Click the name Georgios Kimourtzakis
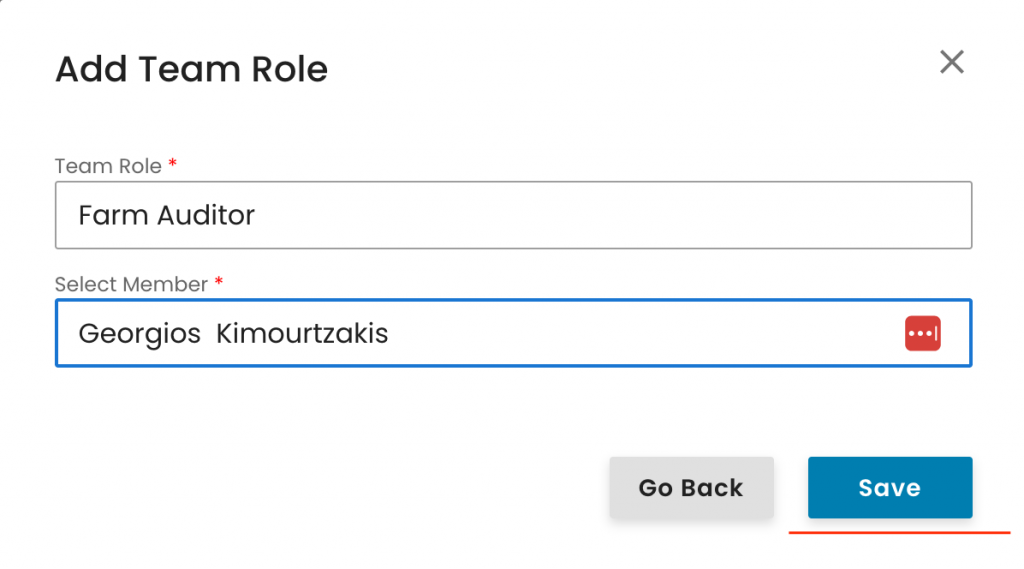This screenshot has height=569, width=1024. pos(233,333)
